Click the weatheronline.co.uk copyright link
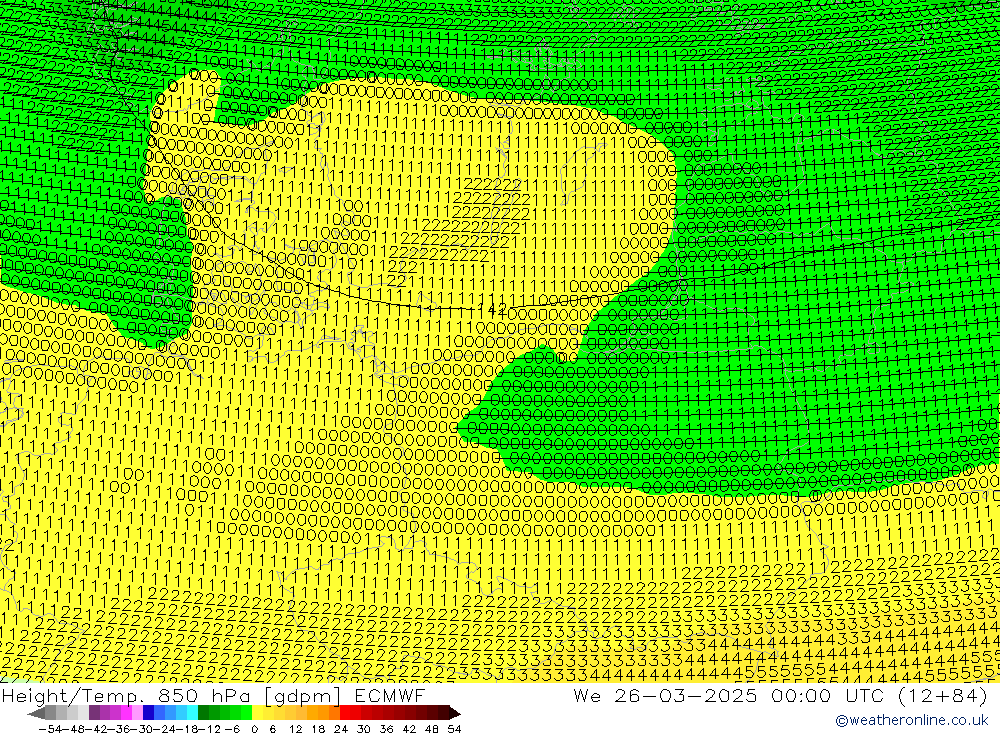The image size is (1000, 733). click(911, 720)
